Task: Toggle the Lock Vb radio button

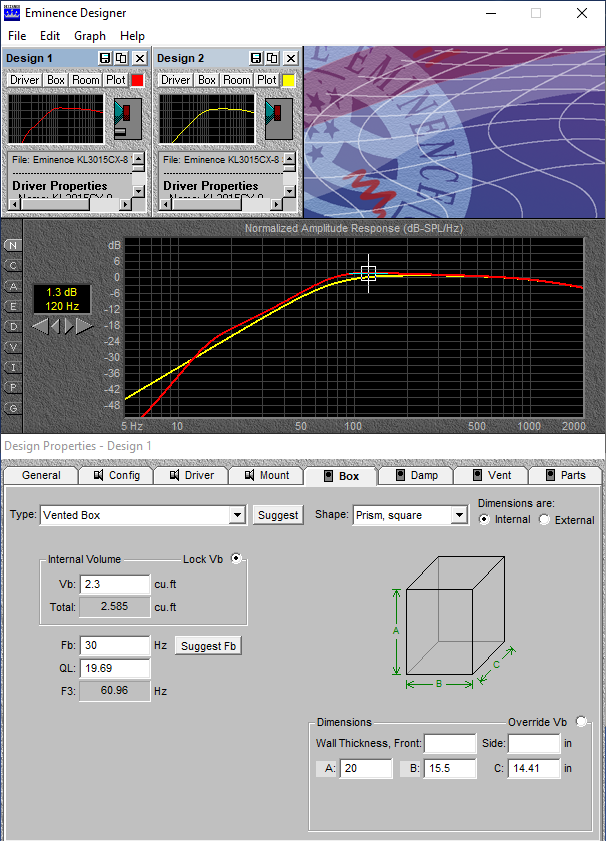Action: click(236, 558)
